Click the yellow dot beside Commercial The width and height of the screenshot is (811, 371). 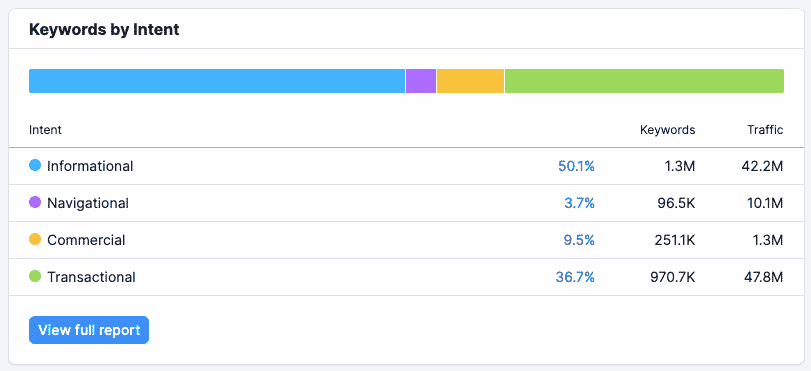(35, 240)
